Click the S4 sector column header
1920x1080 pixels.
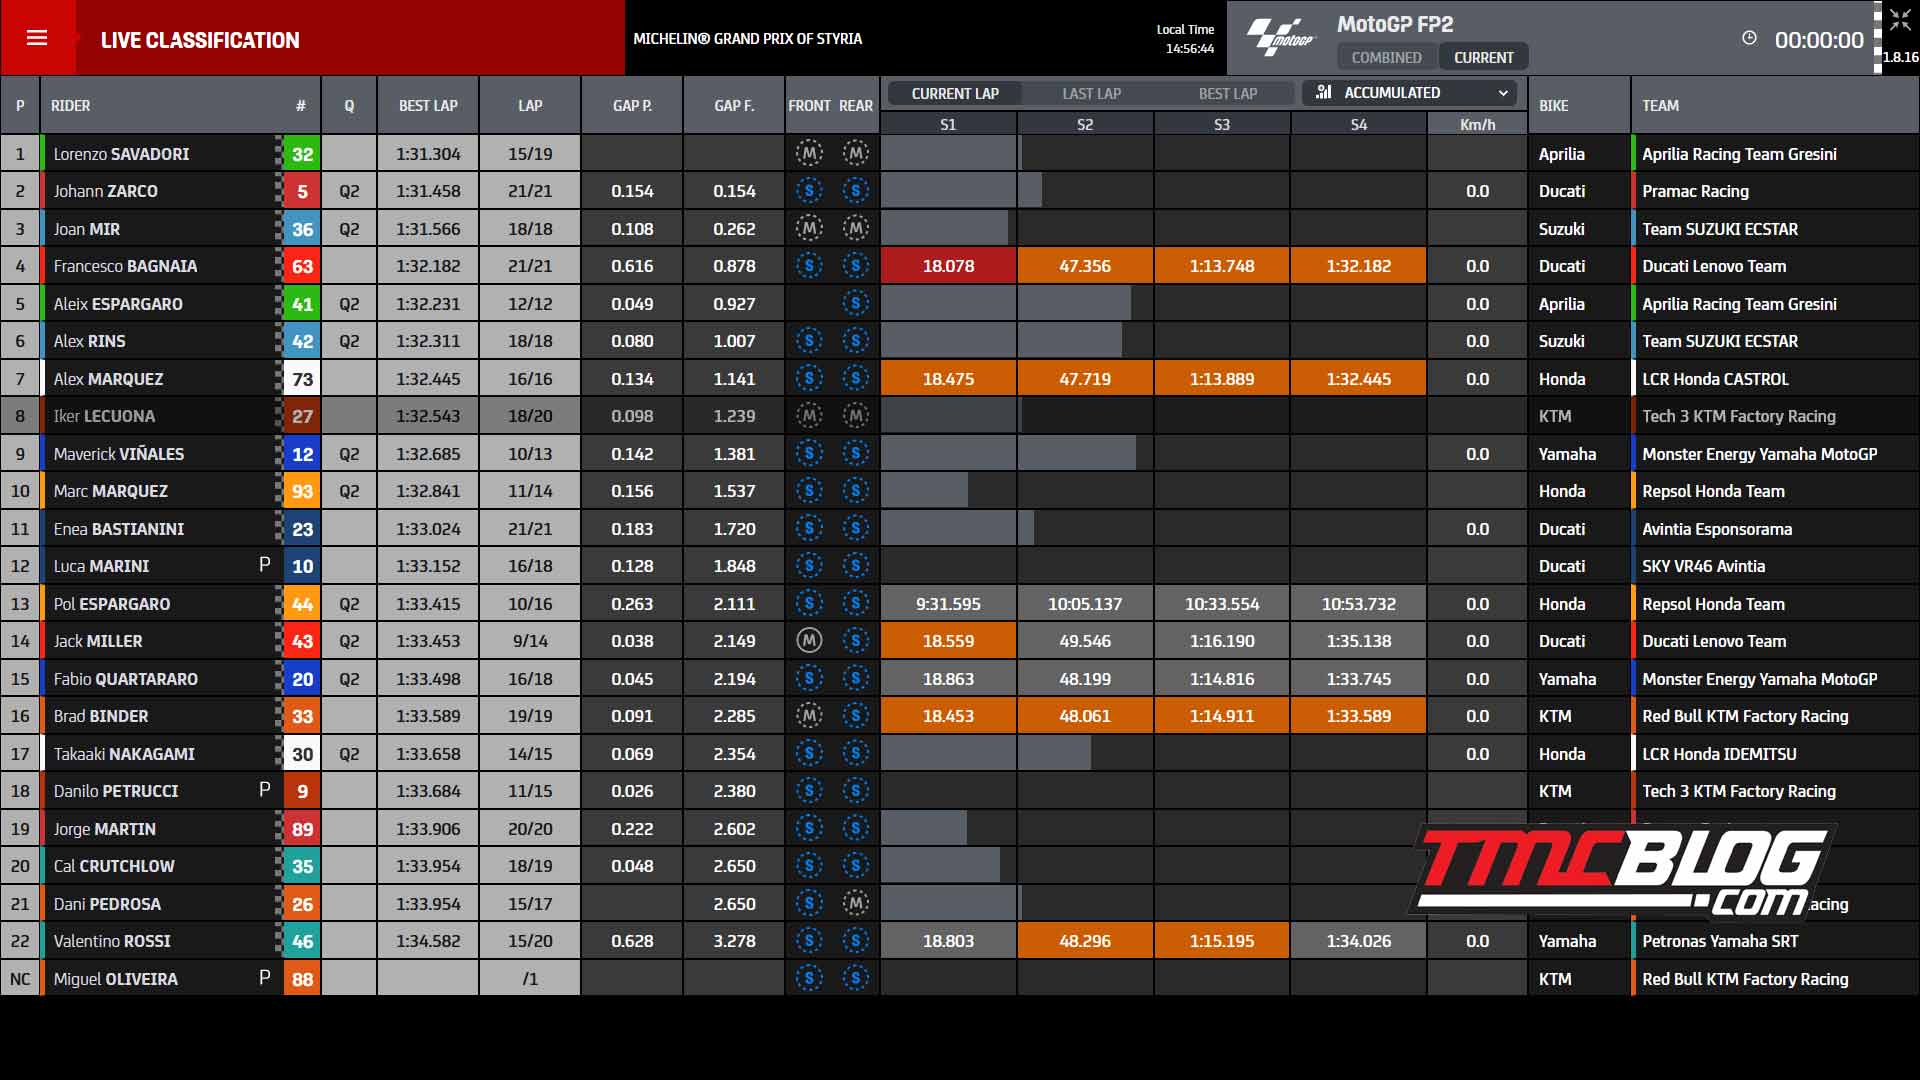(1358, 124)
